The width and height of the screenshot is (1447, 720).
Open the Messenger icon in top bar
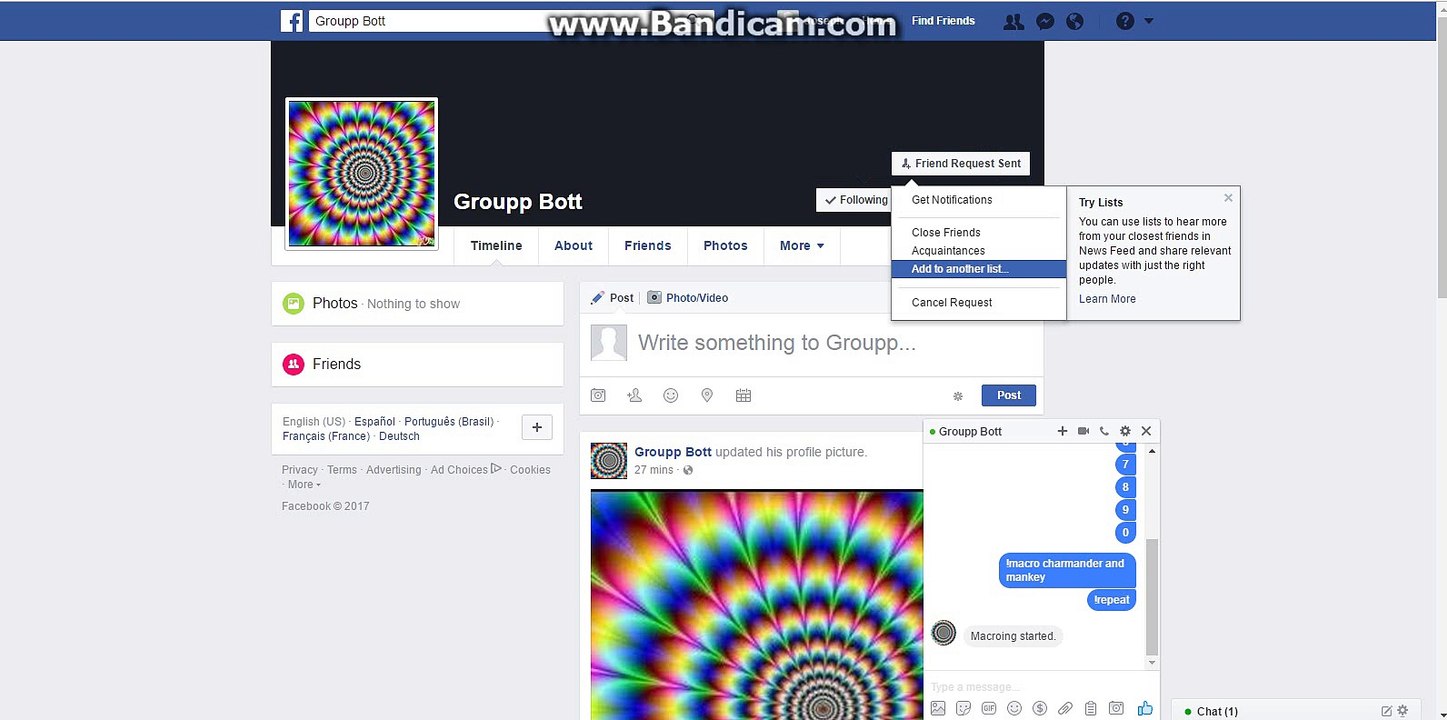pyautogui.click(x=1044, y=21)
